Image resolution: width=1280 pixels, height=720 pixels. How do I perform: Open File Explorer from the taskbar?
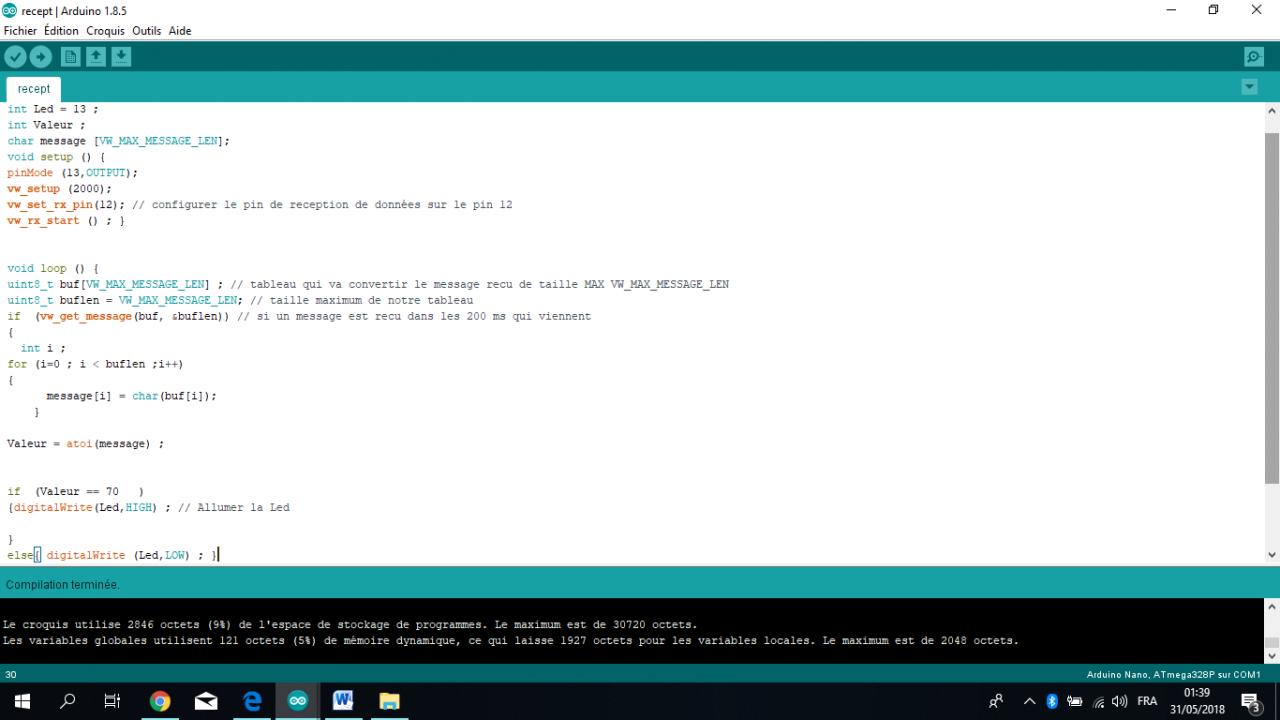point(389,701)
